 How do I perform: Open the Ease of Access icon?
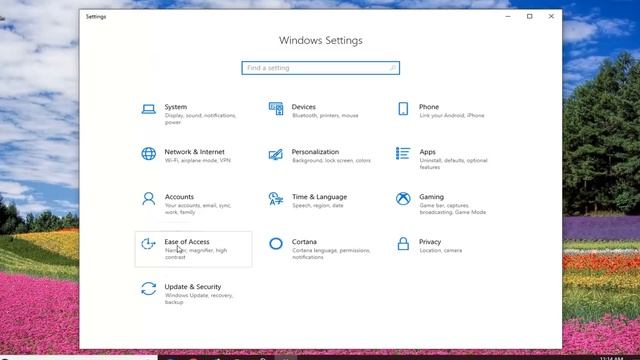point(148,244)
